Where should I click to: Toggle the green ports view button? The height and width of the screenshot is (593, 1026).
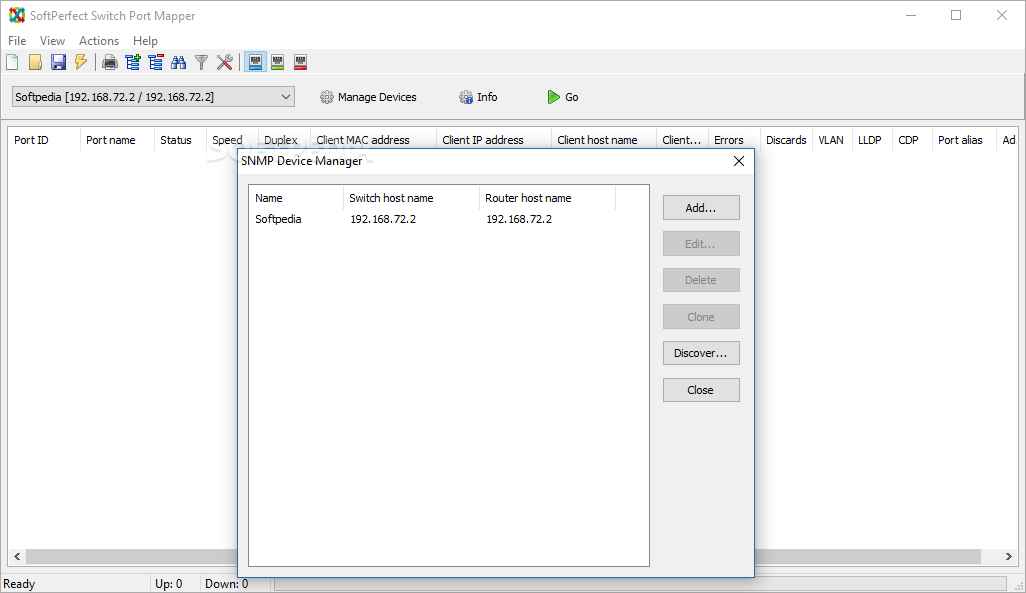pyautogui.click(x=277, y=63)
